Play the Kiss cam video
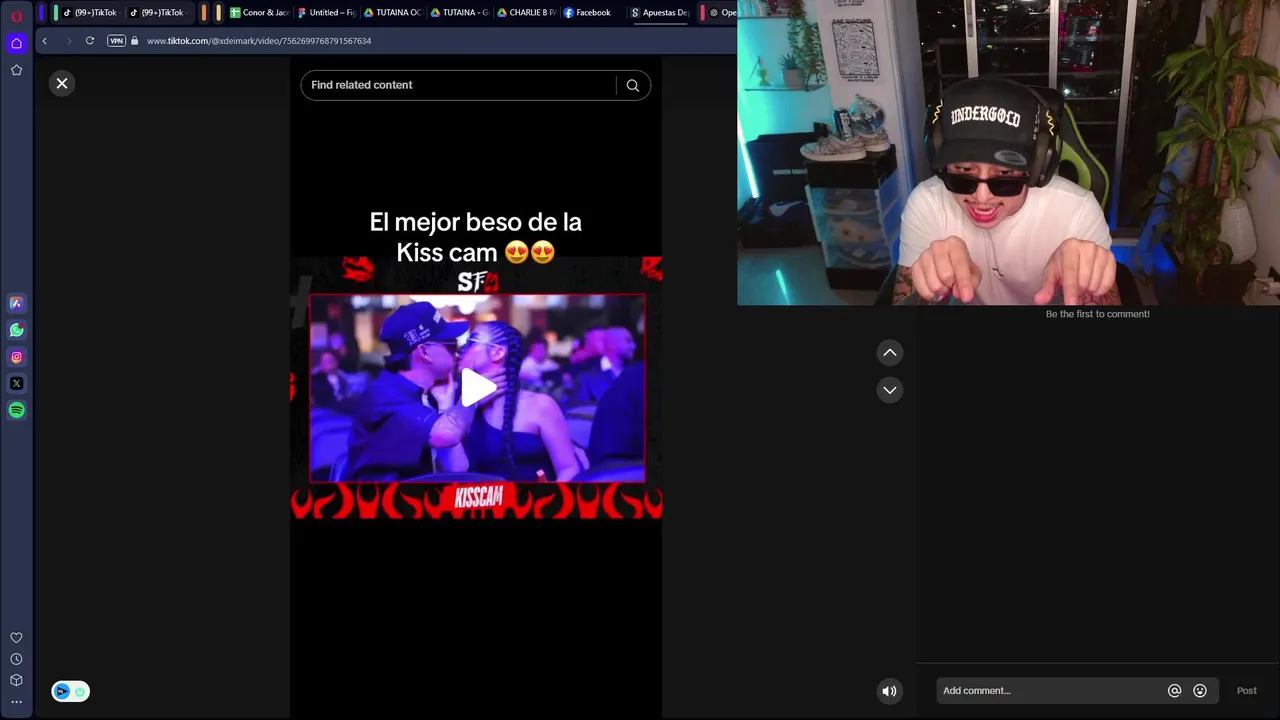The image size is (1280, 720). point(477,388)
